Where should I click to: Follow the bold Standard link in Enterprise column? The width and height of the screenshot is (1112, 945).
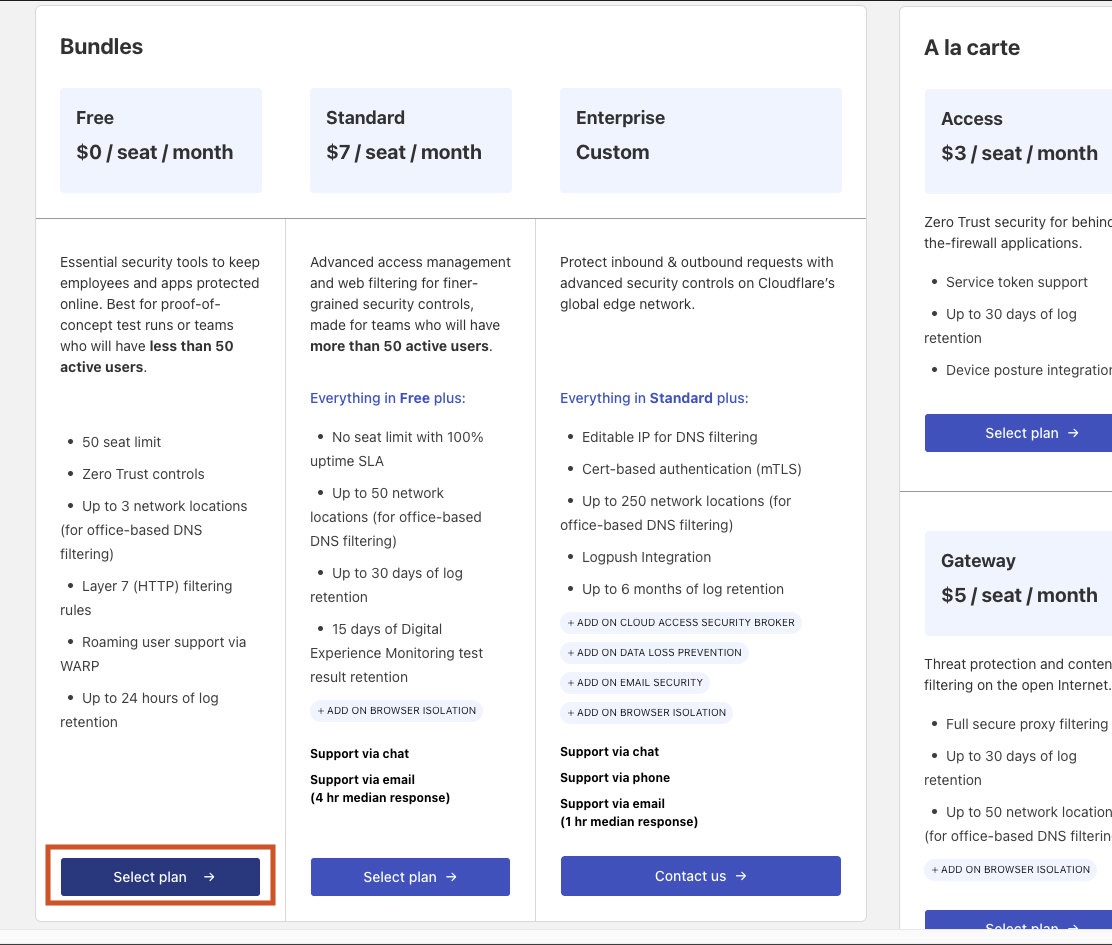point(681,398)
